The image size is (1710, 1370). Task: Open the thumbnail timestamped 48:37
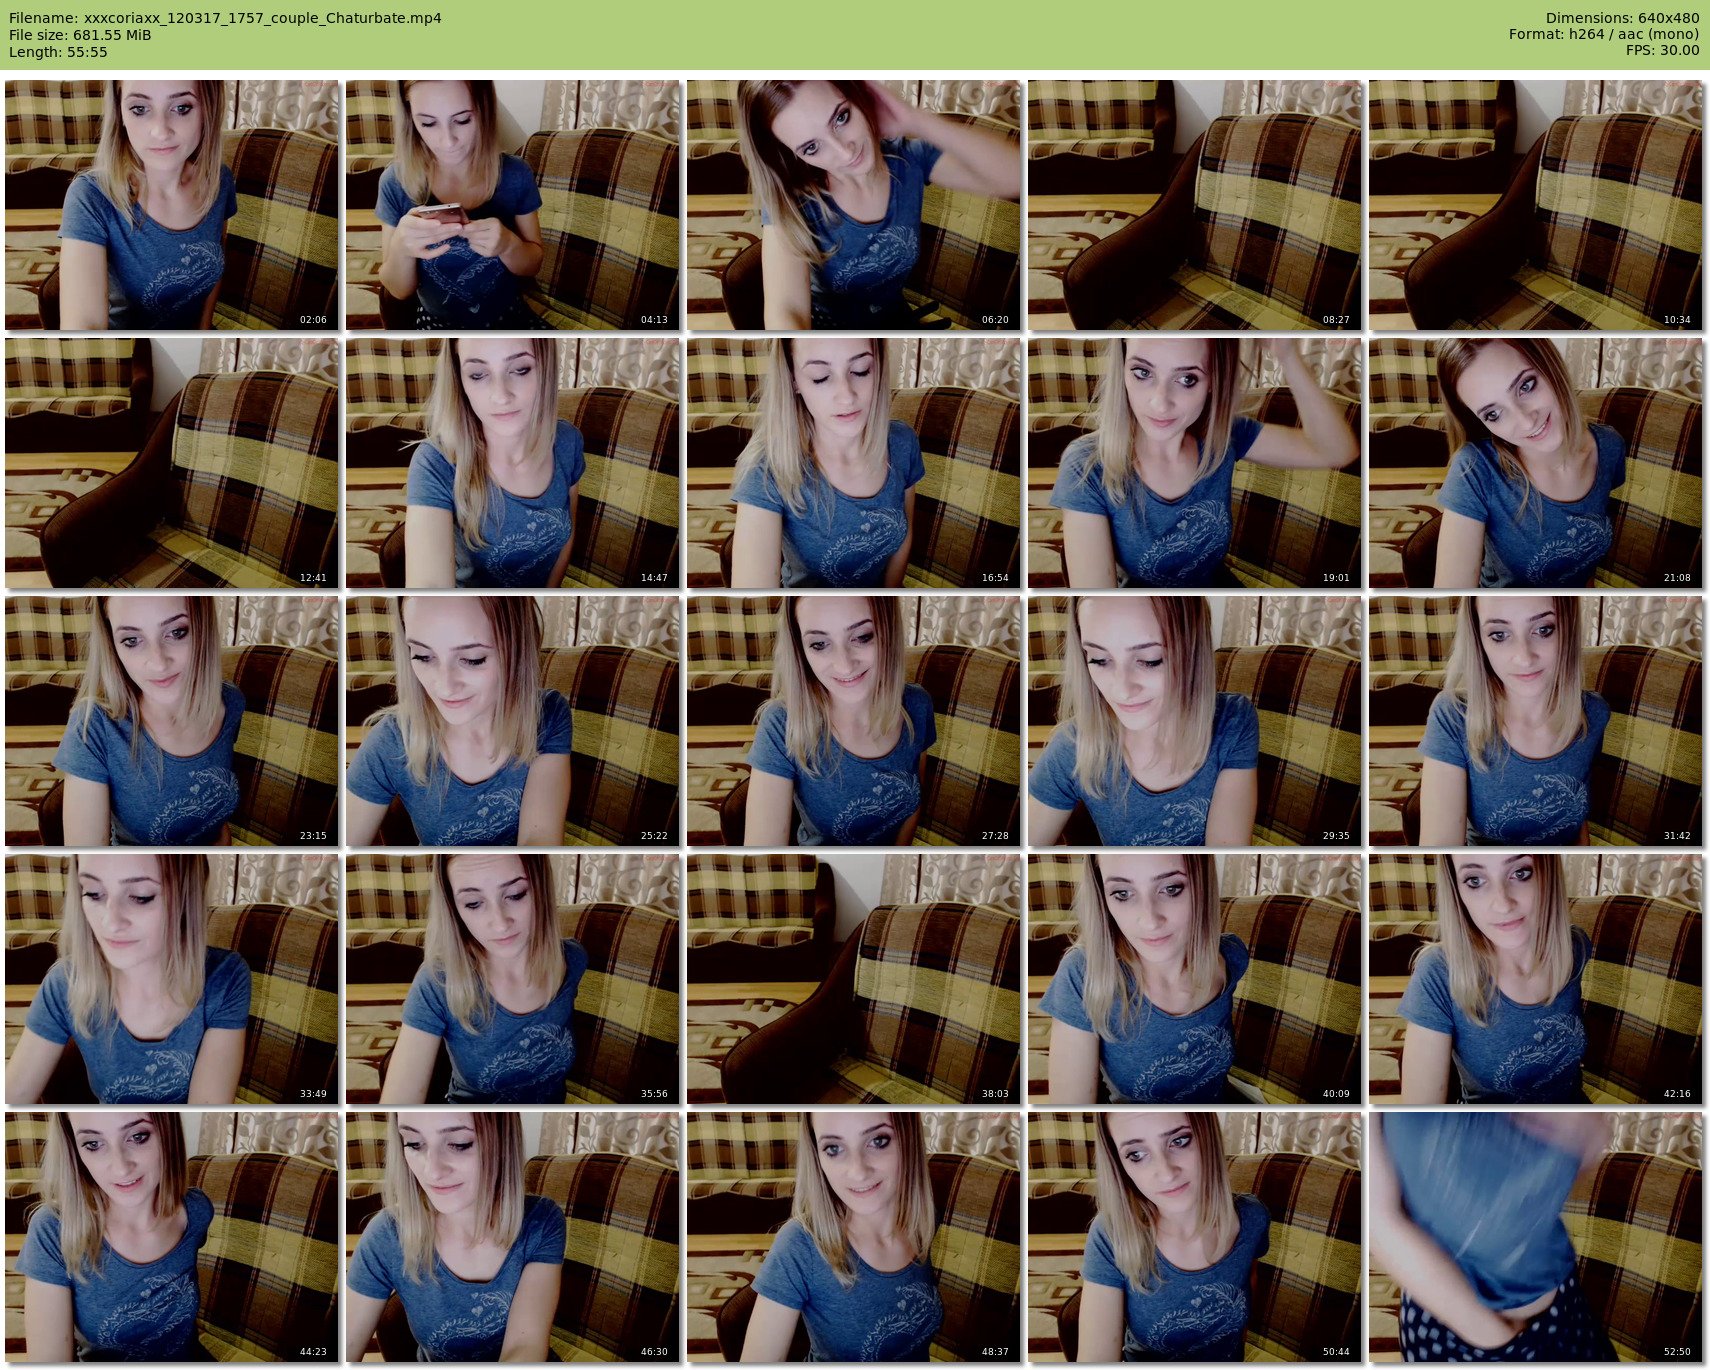point(853,1237)
